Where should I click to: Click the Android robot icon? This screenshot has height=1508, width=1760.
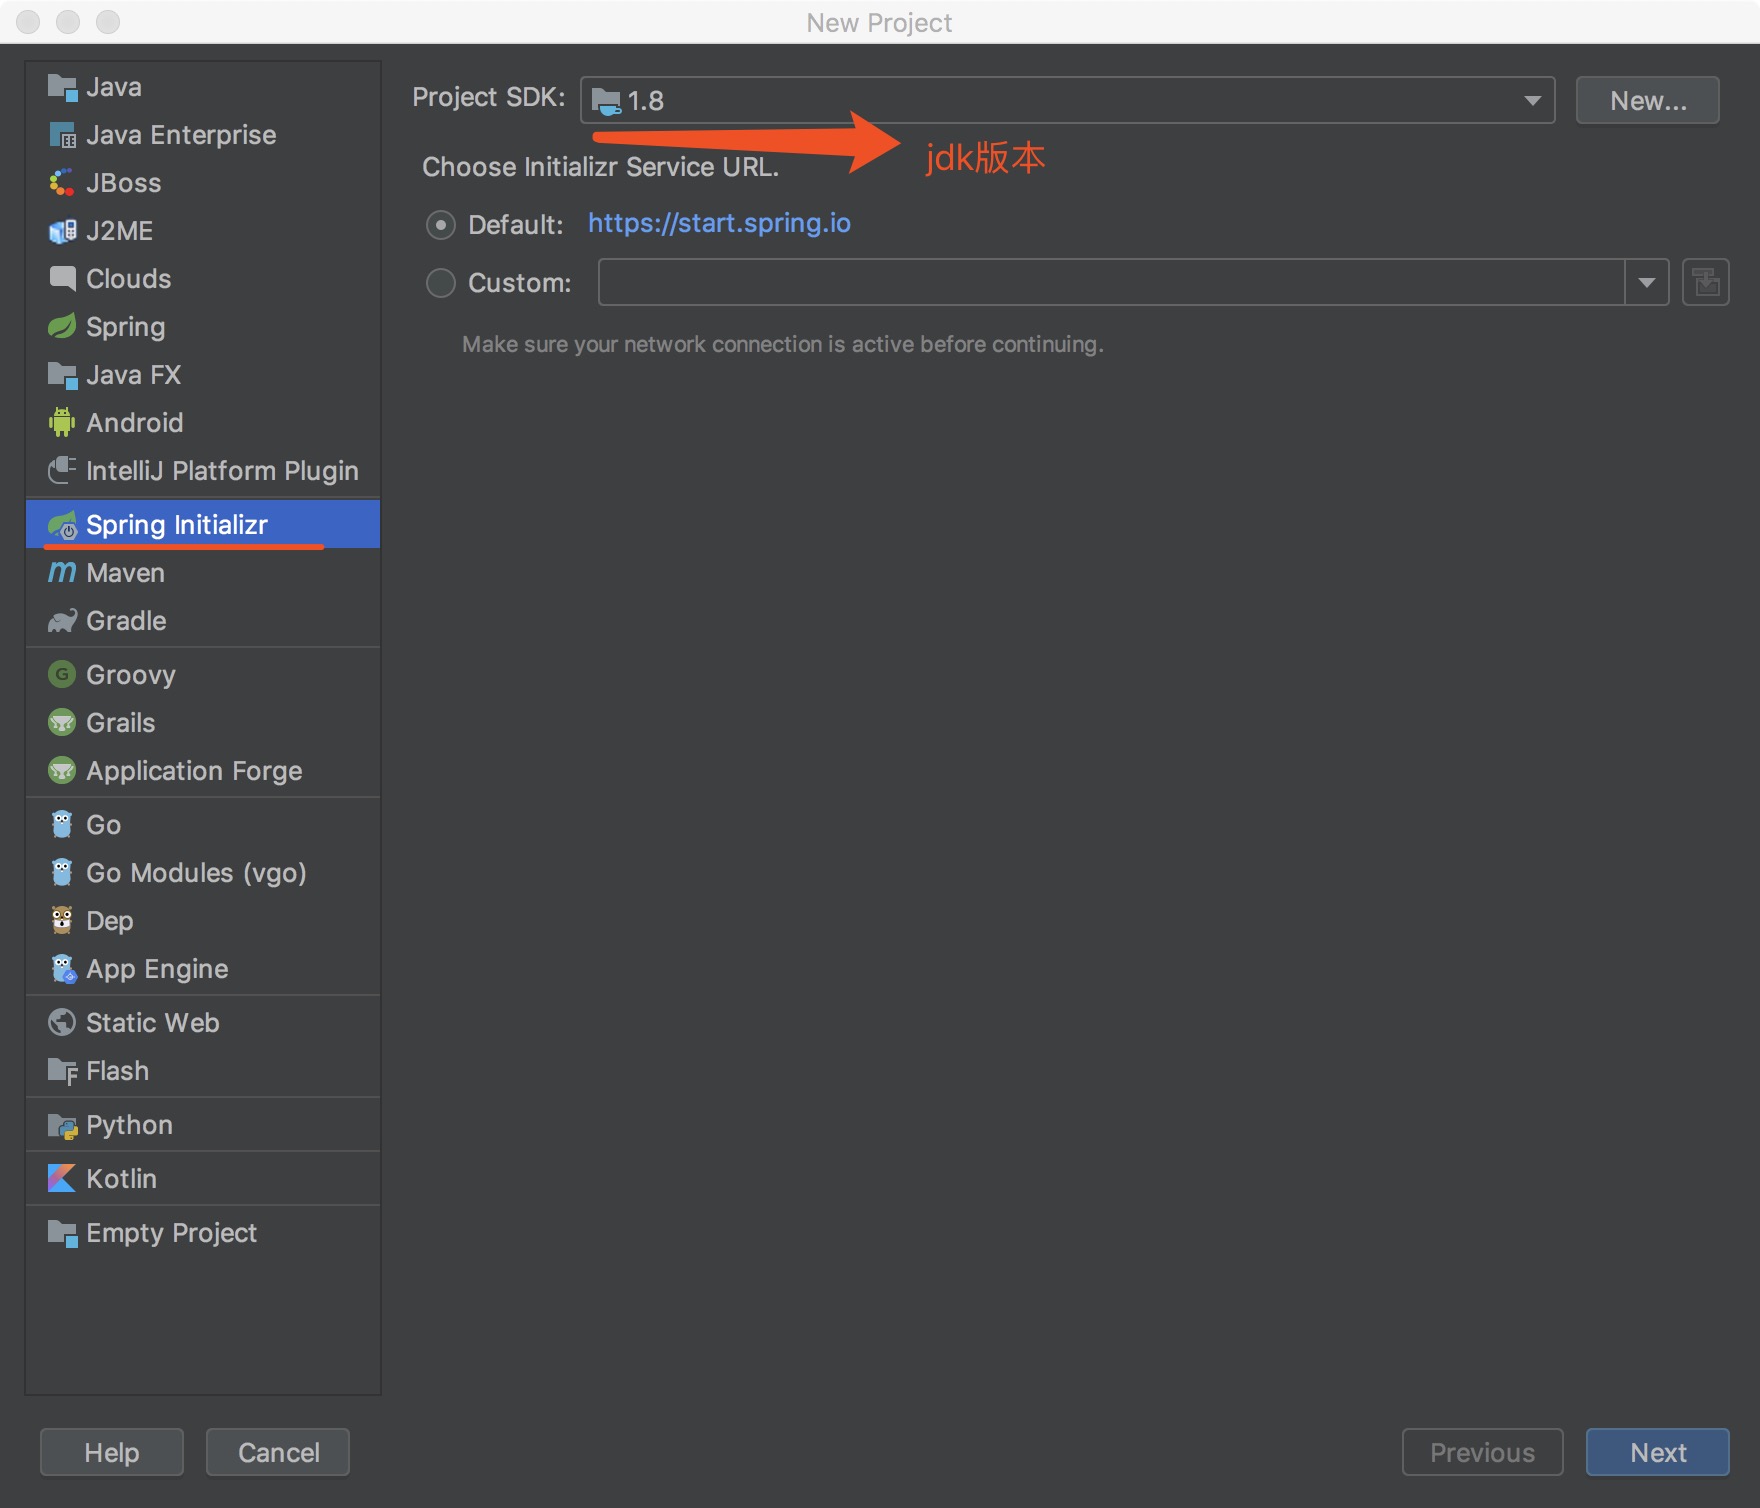(x=62, y=423)
